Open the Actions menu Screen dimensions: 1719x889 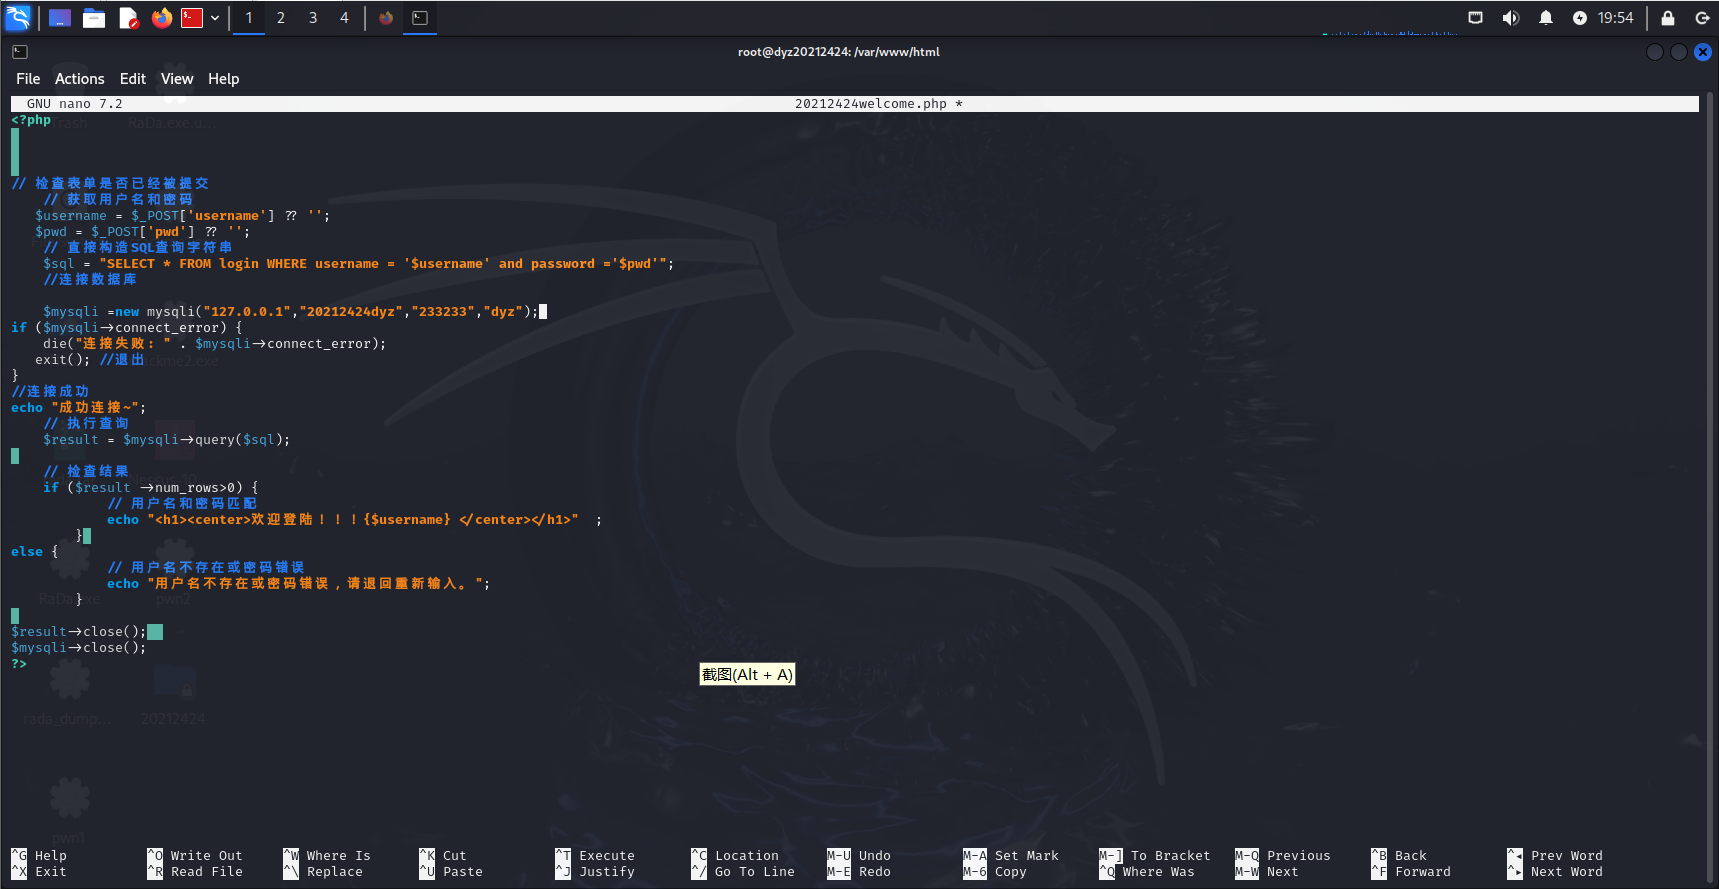79,79
